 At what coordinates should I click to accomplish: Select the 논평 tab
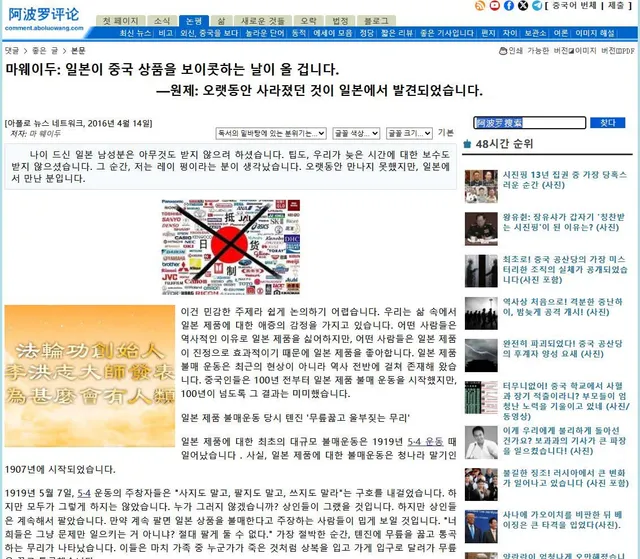click(194, 21)
